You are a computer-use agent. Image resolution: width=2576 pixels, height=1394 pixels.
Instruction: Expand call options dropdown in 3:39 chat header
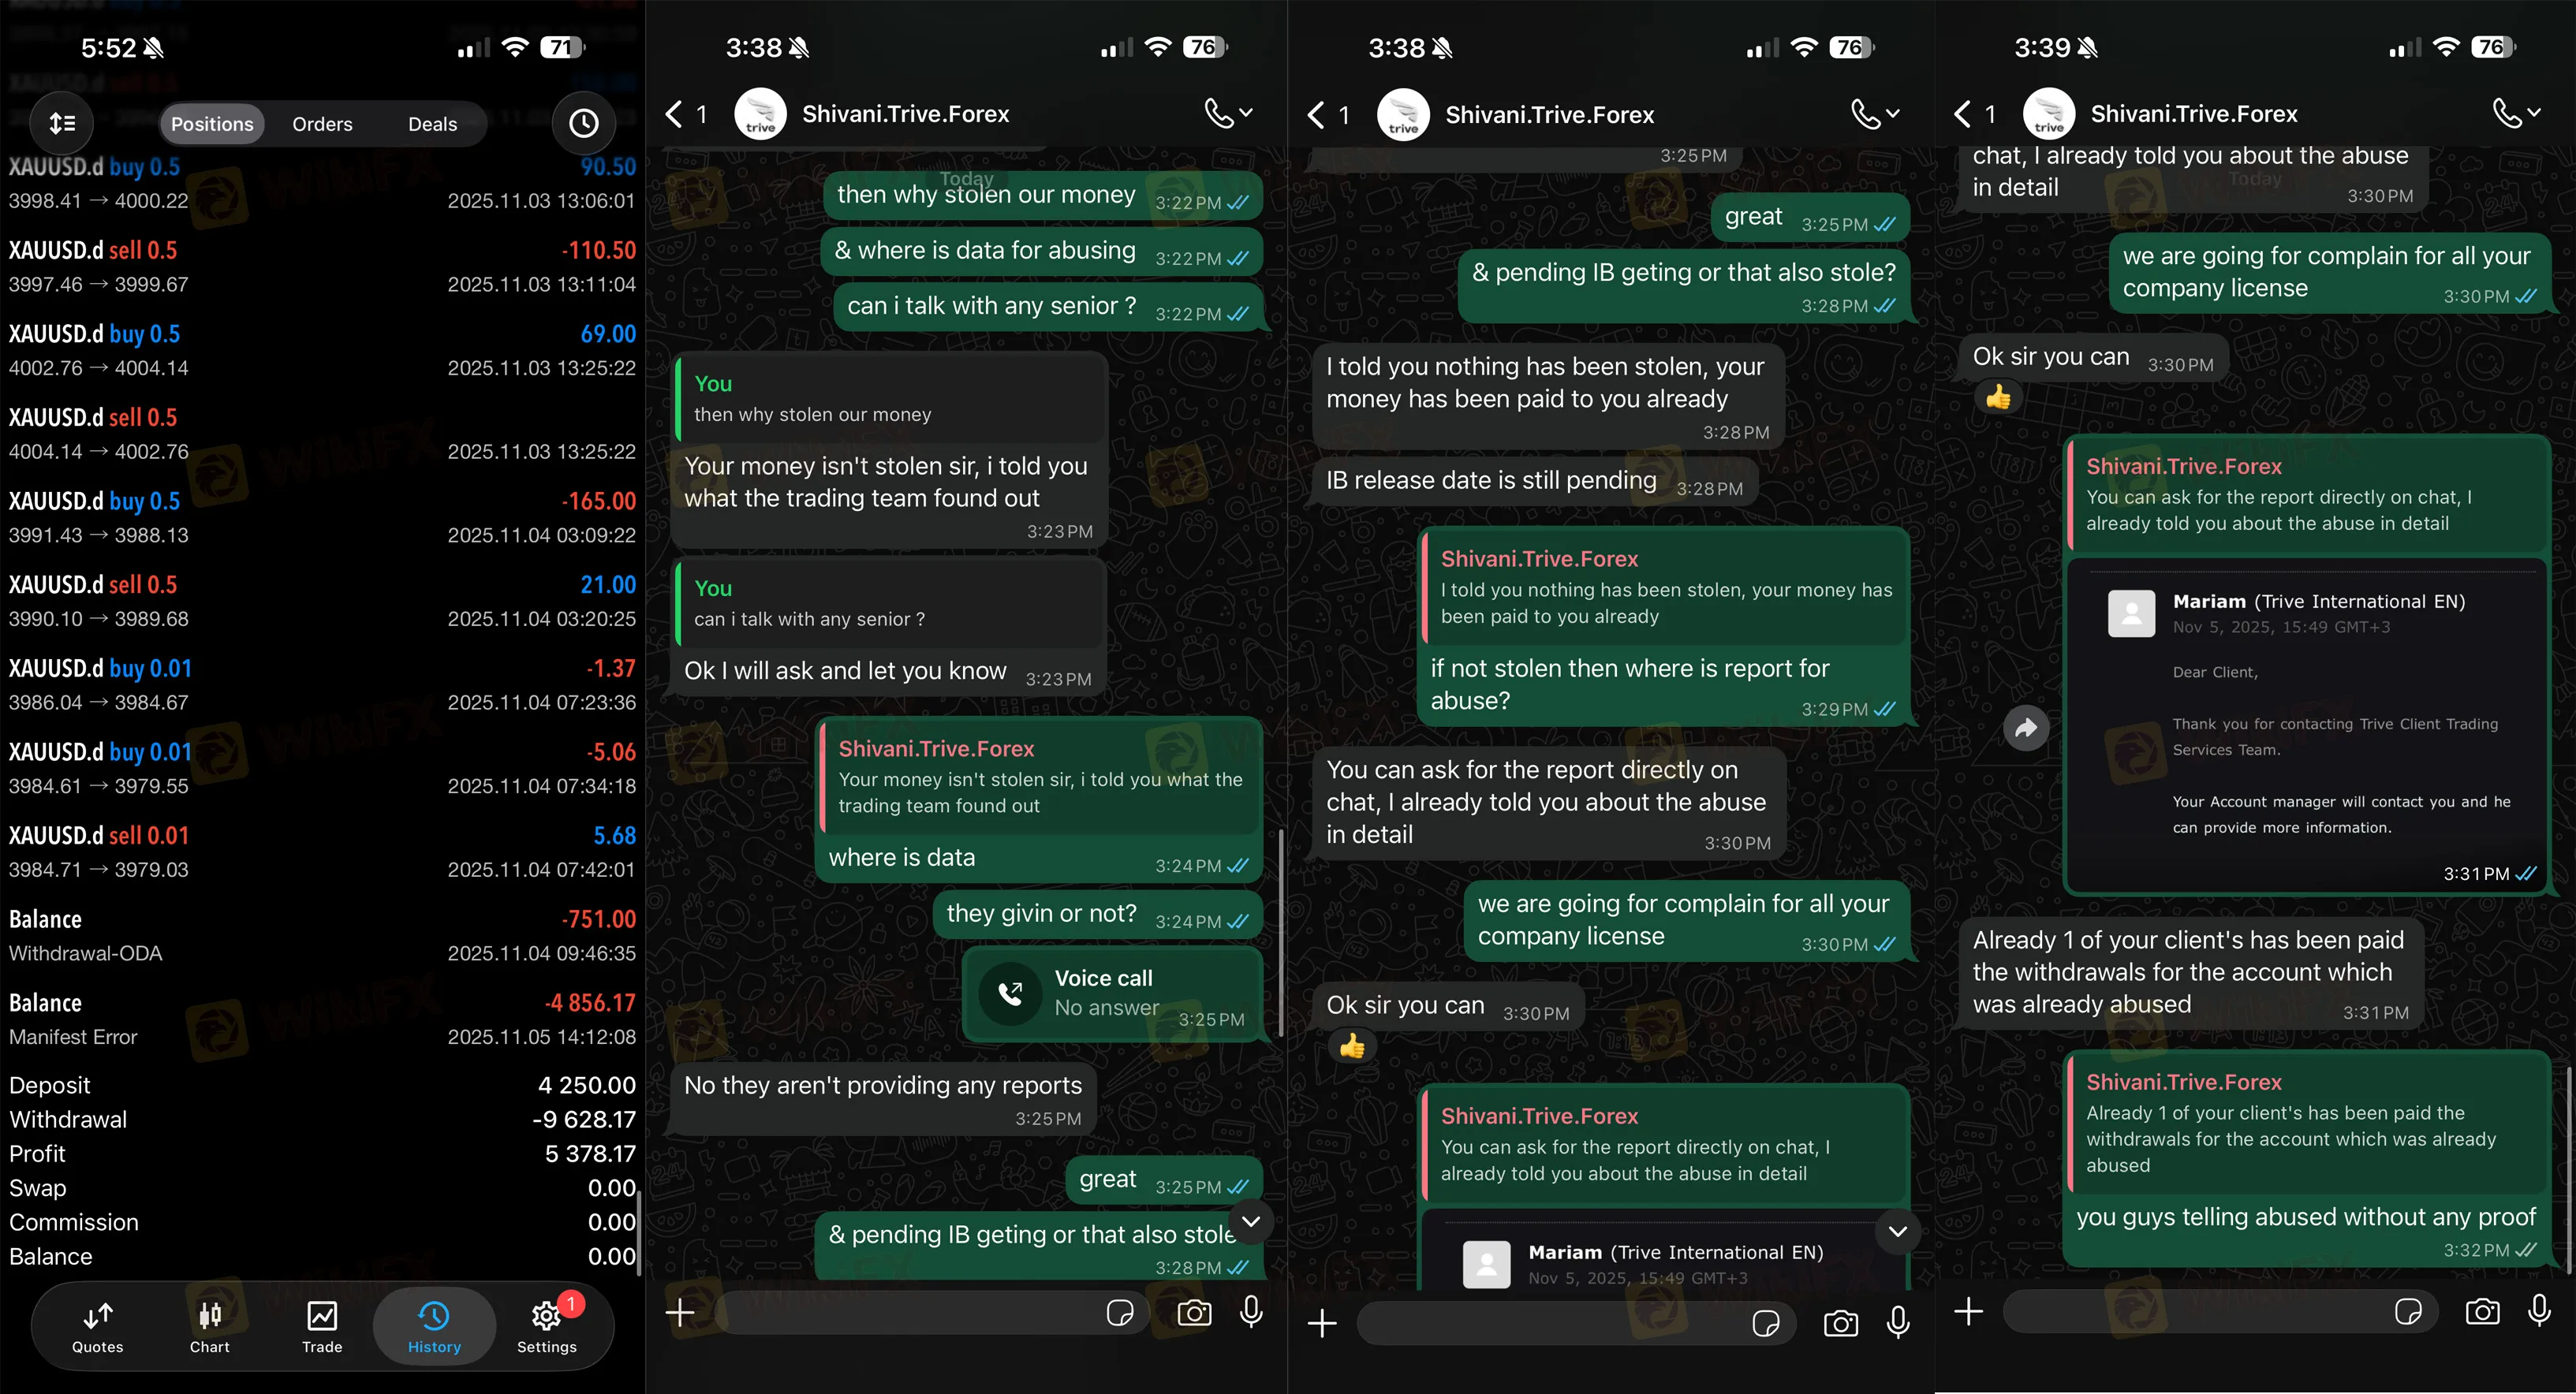2516,113
